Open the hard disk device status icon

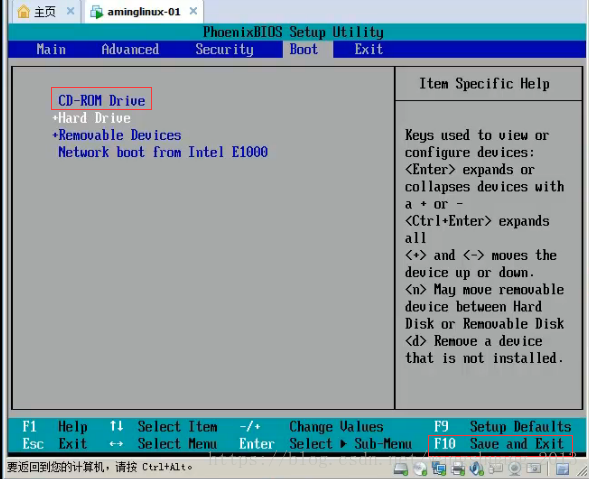[401, 468]
